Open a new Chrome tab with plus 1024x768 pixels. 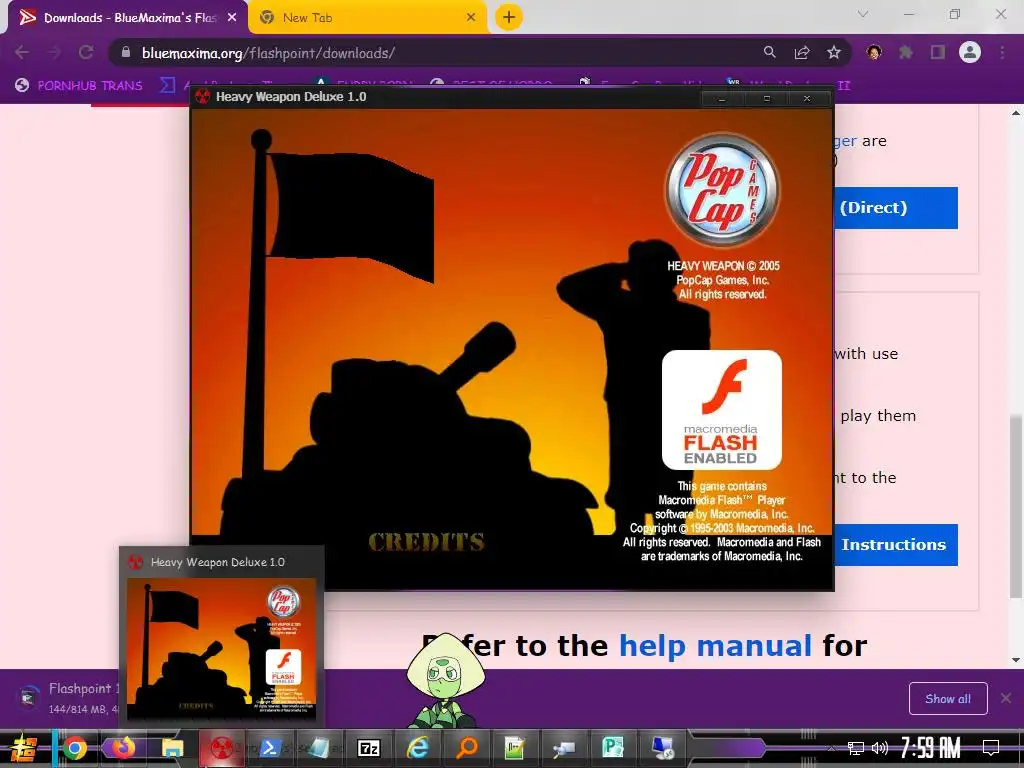tap(509, 17)
